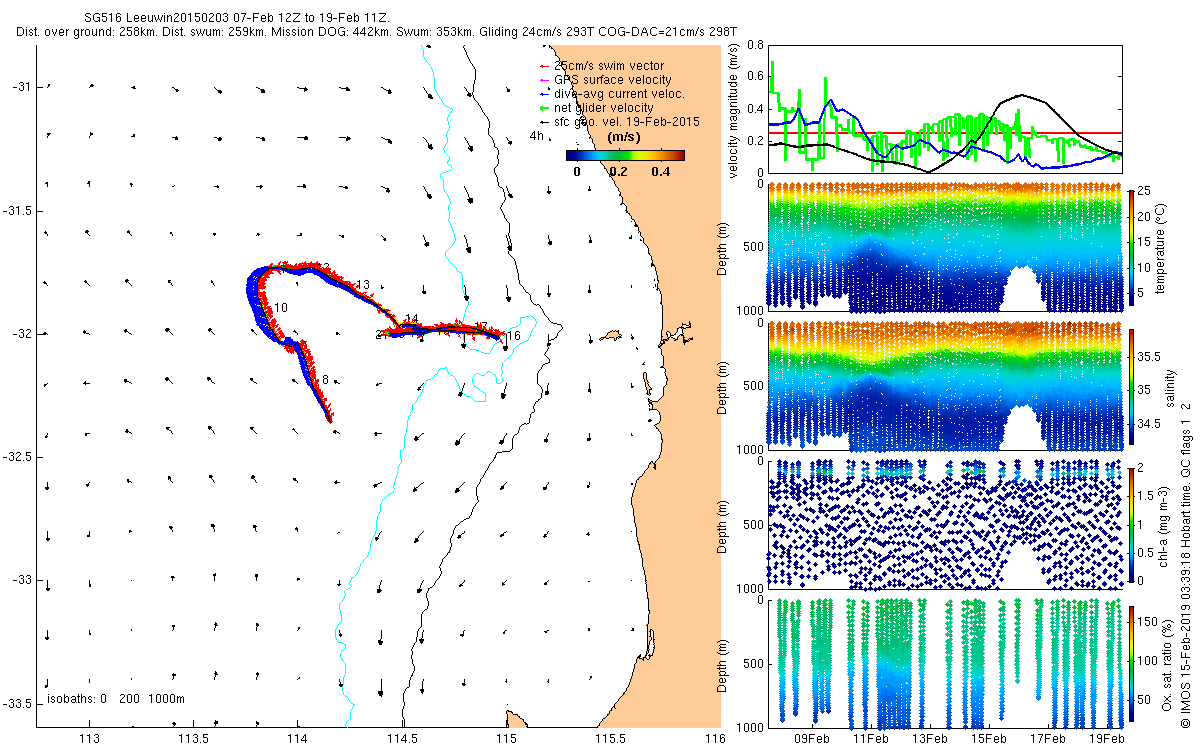Click the red 25cm/s reference line in velocity plot
1200x750 pixels.
pyautogui.click(x=945, y=132)
